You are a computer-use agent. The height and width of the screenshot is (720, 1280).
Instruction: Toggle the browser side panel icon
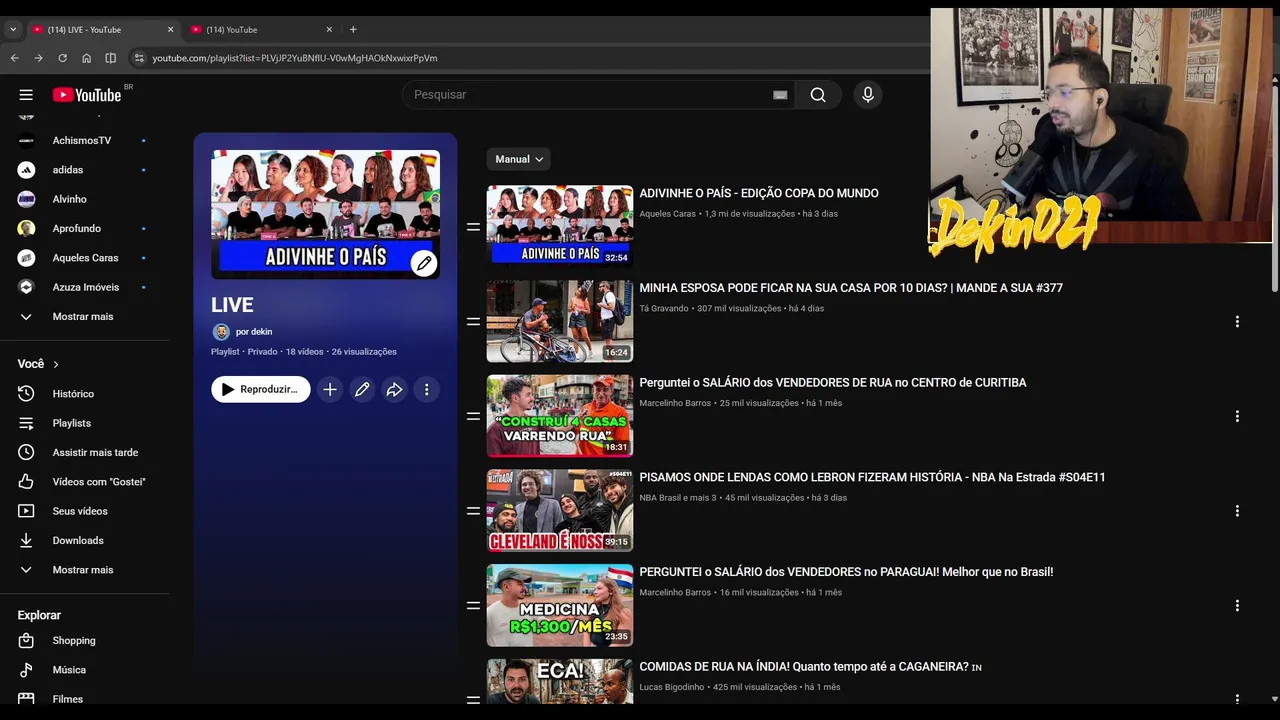tap(111, 58)
